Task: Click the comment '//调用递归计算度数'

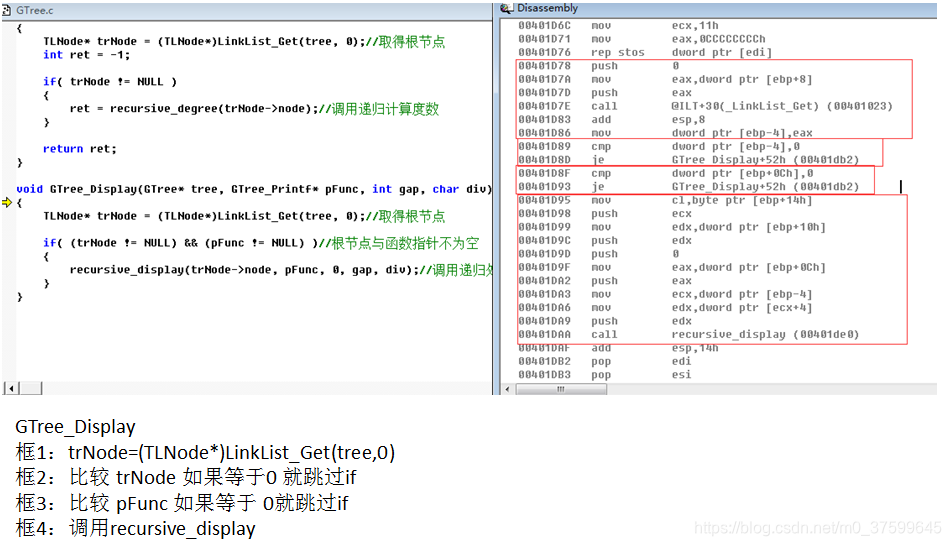Action: coord(378,109)
